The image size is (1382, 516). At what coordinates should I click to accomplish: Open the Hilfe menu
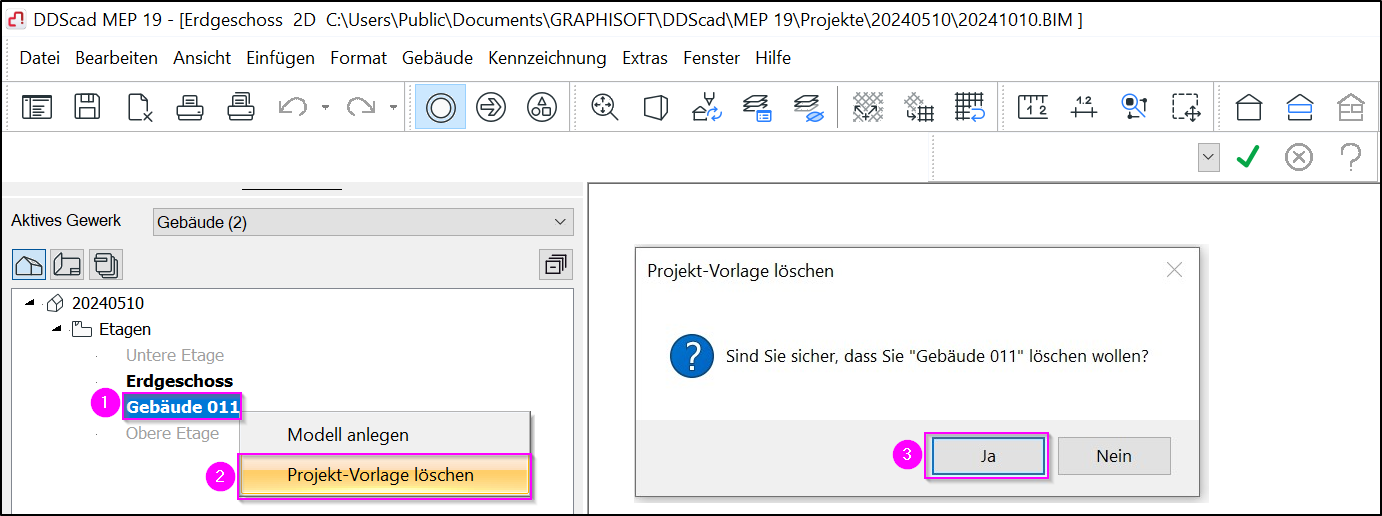tap(773, 58)
